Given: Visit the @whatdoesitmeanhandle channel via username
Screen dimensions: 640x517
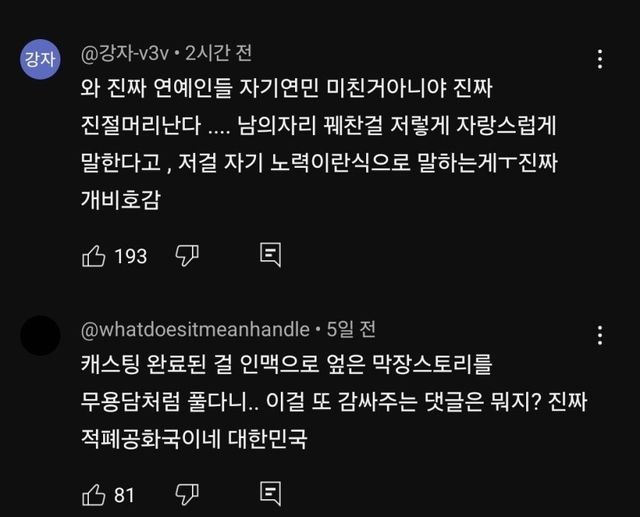Looking at the screenshot, I should pos(196,328).
